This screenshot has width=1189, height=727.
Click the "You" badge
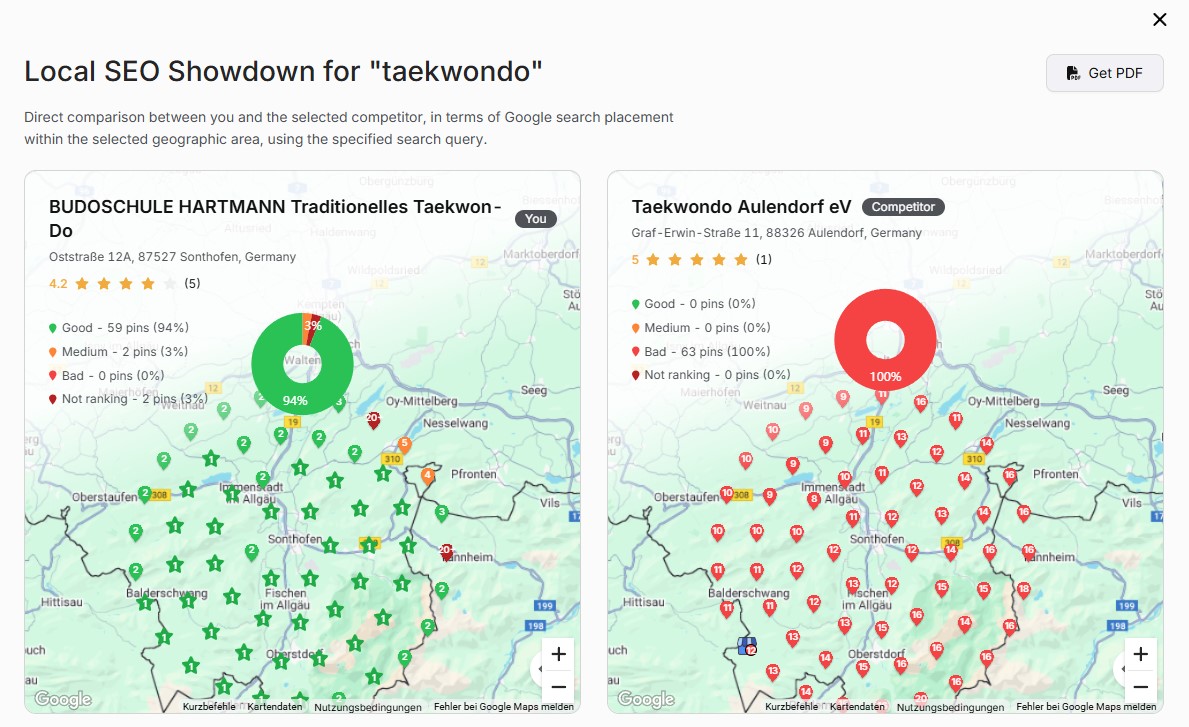tap(535, 219)
